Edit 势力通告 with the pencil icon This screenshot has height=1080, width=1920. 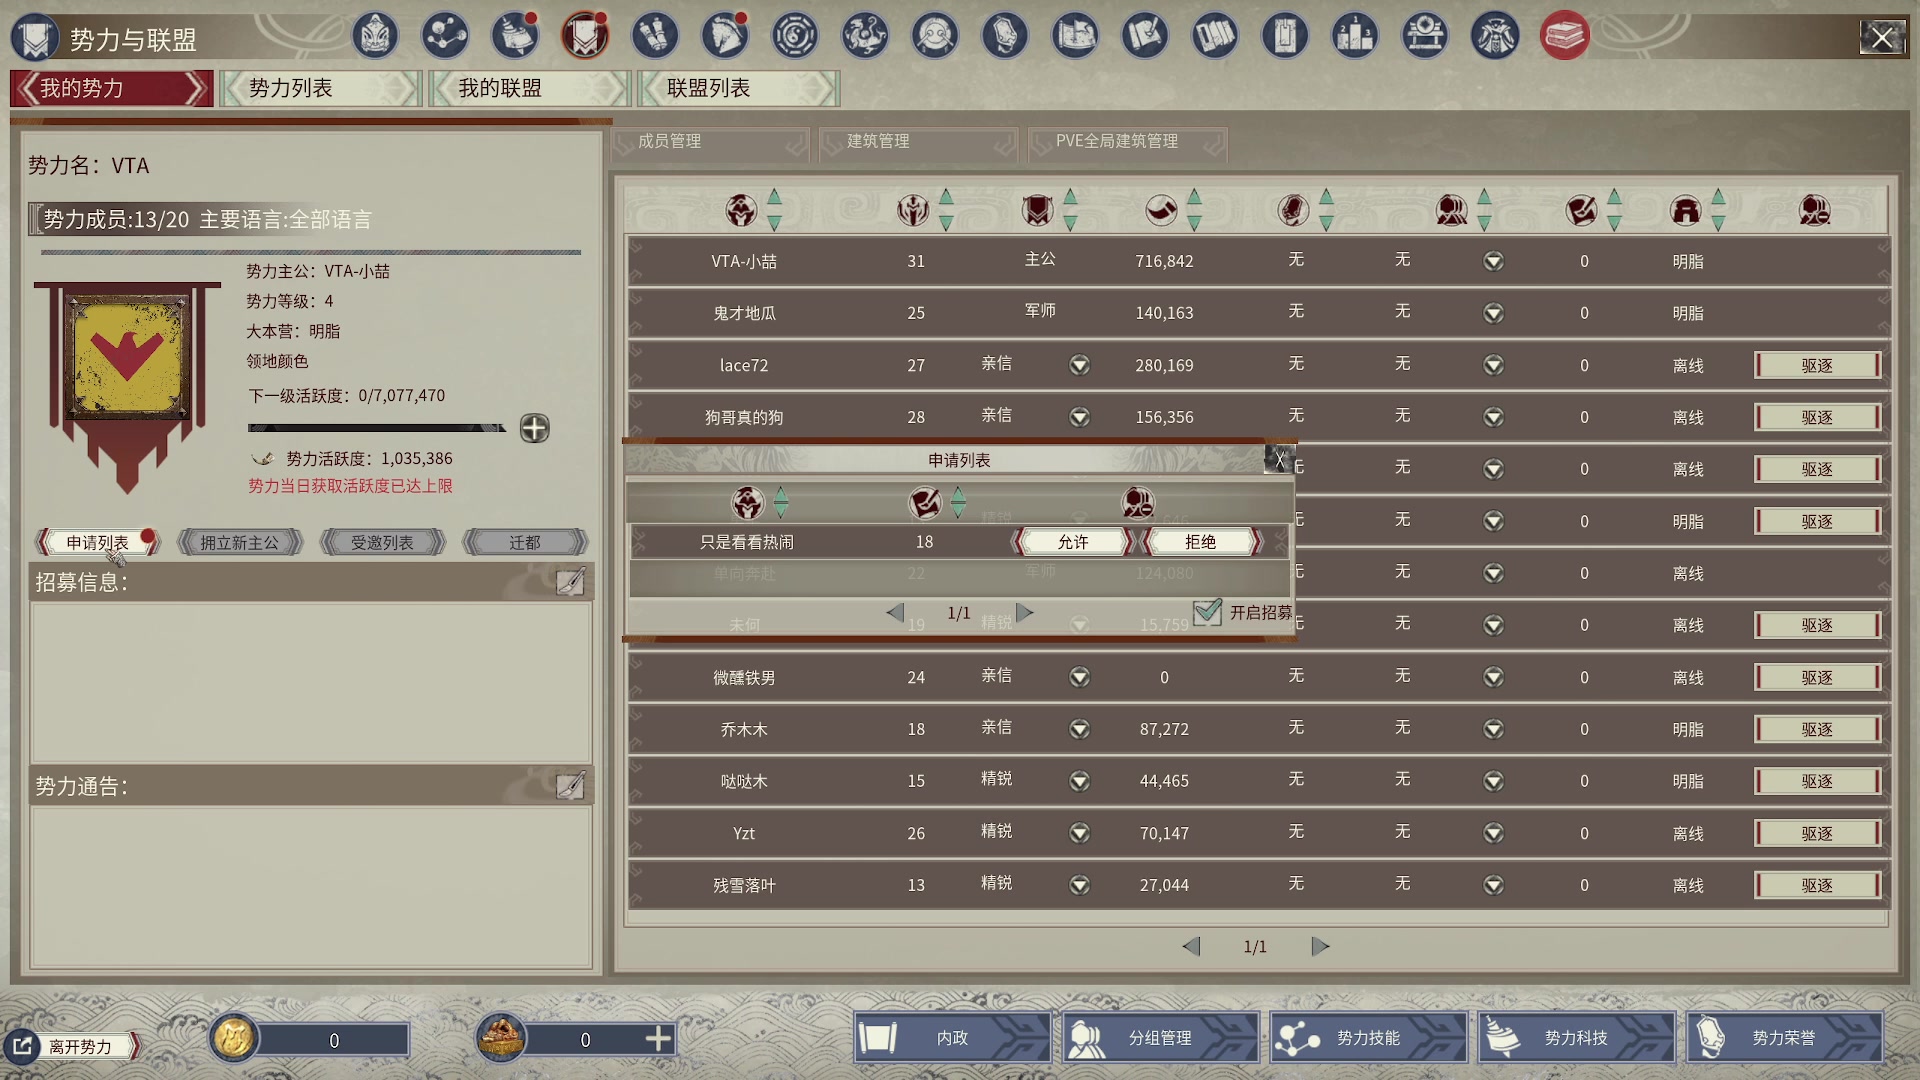coord(570,786)
